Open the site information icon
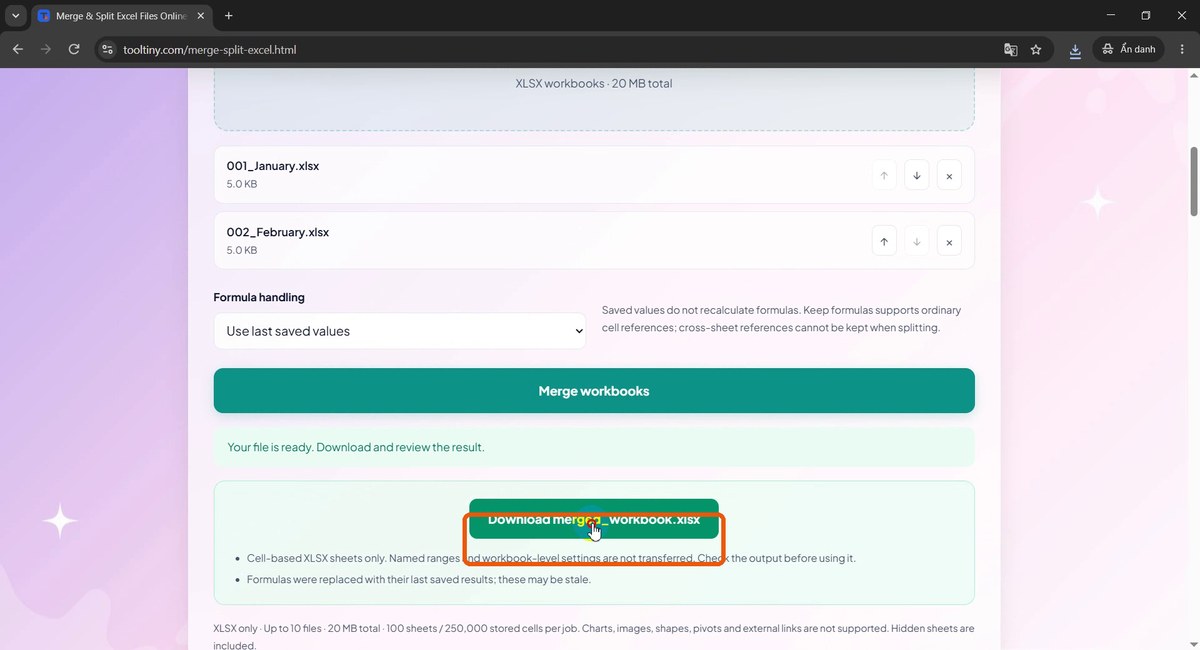The image size is (1200, 650). (109, 49)
